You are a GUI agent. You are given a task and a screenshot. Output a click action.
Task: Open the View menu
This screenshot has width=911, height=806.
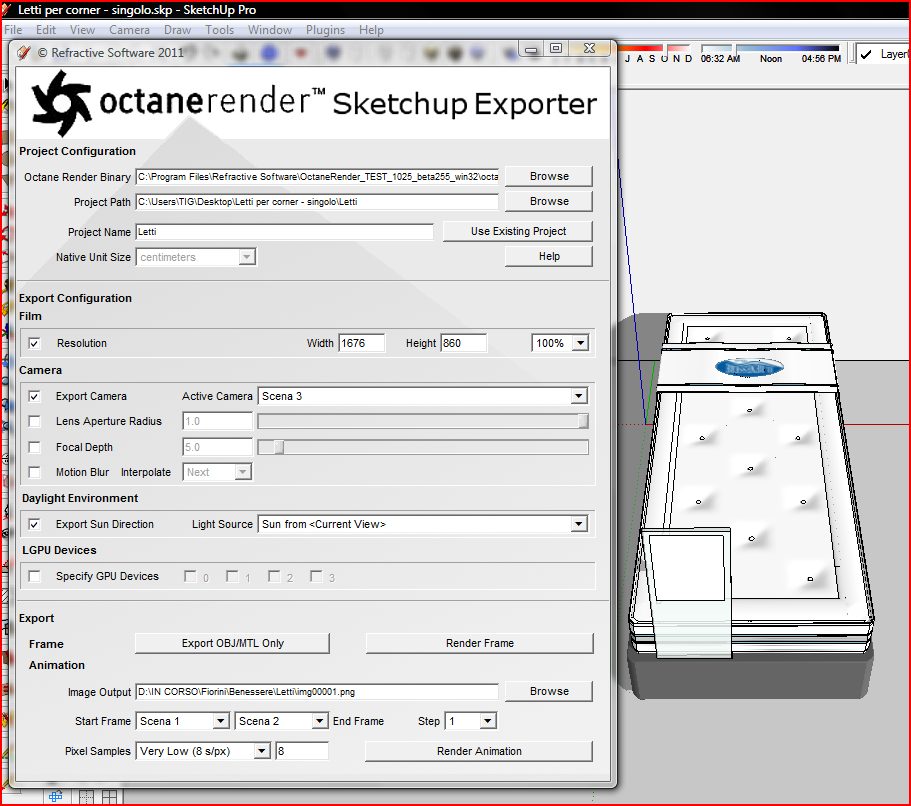[x=83, y=30]
